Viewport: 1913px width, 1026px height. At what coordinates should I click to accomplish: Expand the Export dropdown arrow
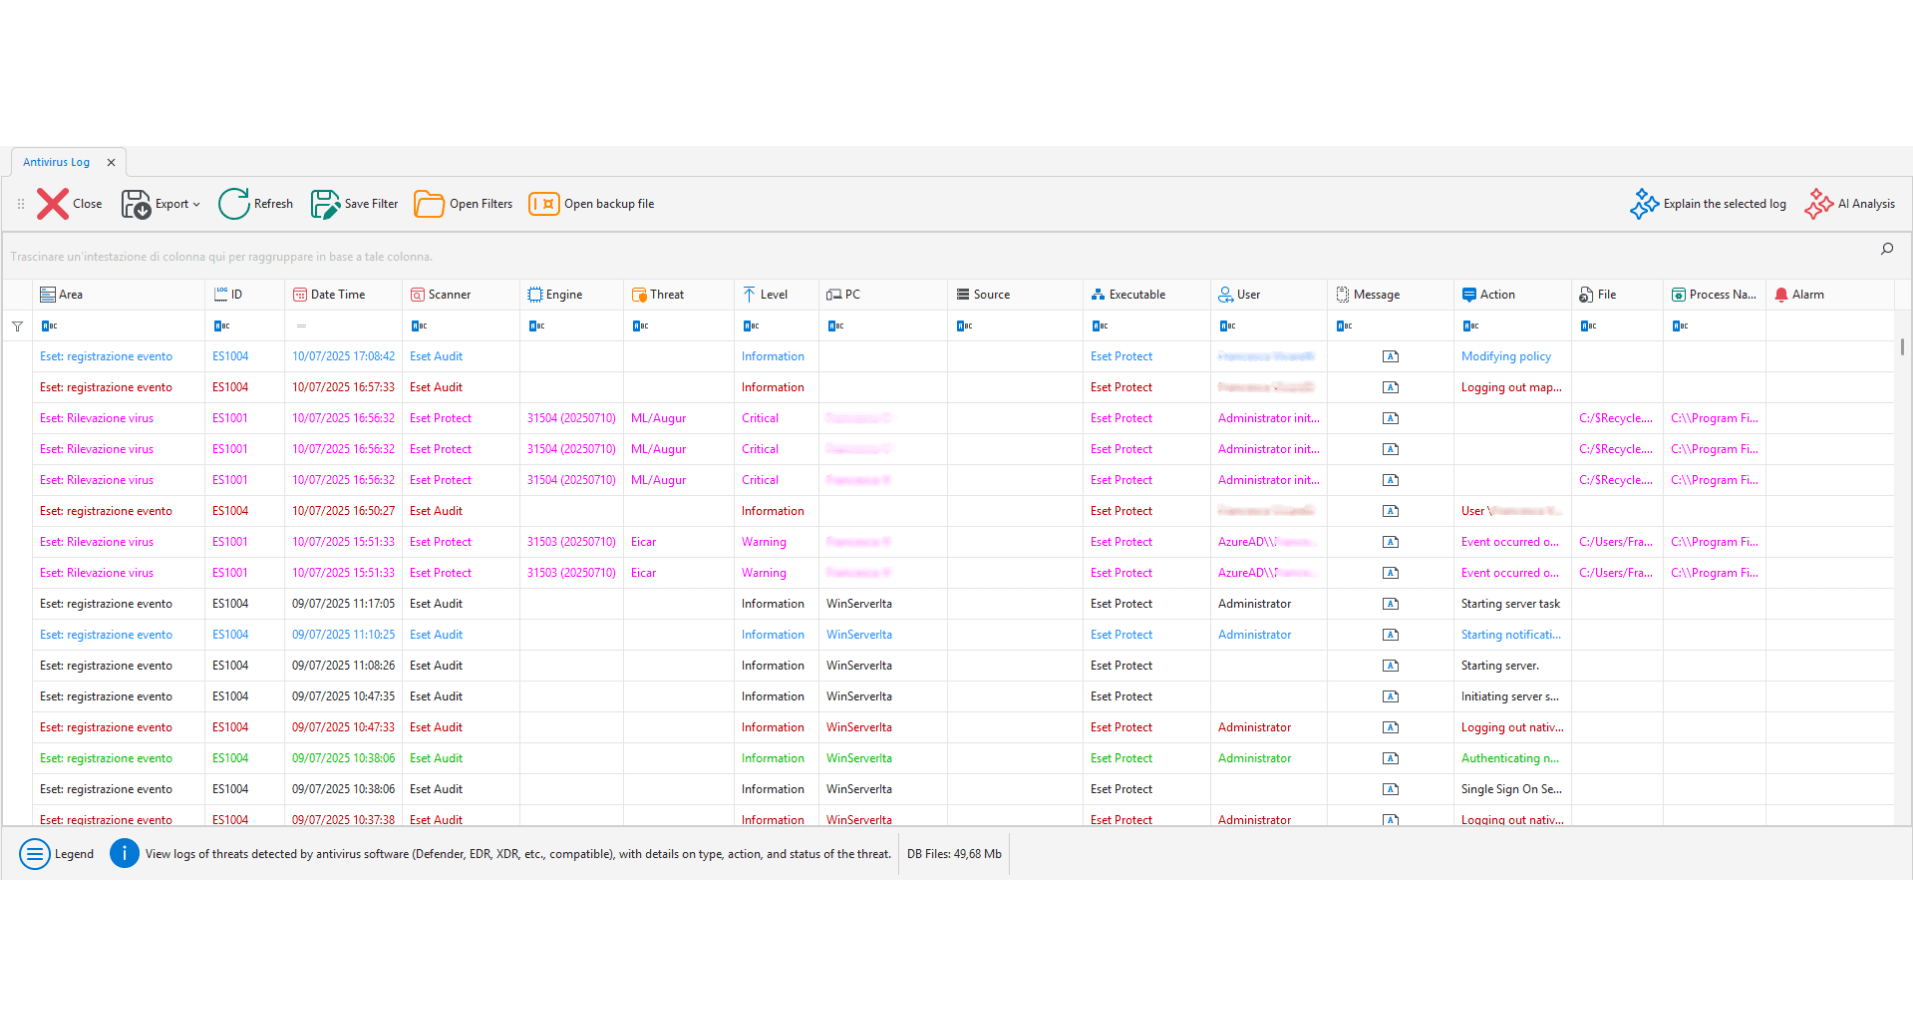point(196,205)
